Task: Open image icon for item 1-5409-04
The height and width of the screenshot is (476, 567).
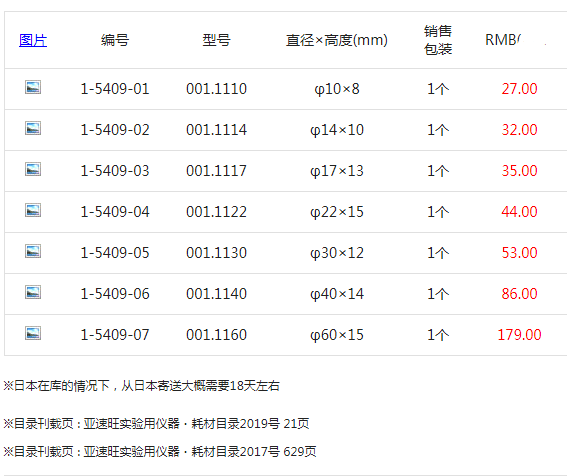Action: 33,210
